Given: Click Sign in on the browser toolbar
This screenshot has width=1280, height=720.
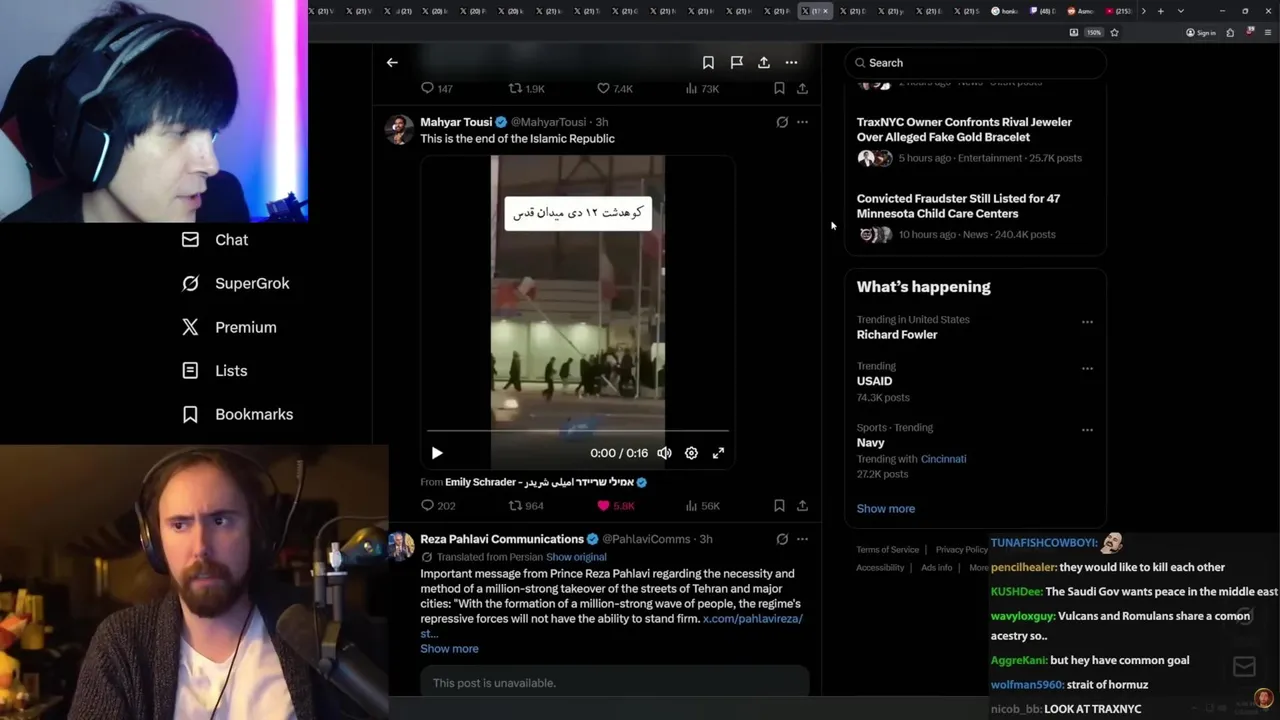Looking at the screenshot, I should click(1201, 32).
